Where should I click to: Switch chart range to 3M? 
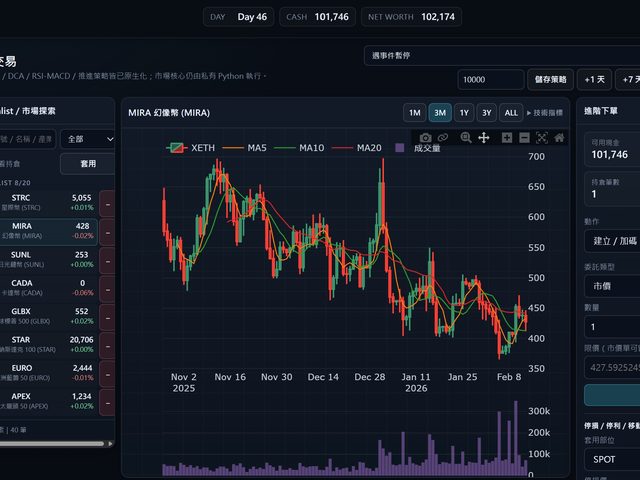coord(440,113)
